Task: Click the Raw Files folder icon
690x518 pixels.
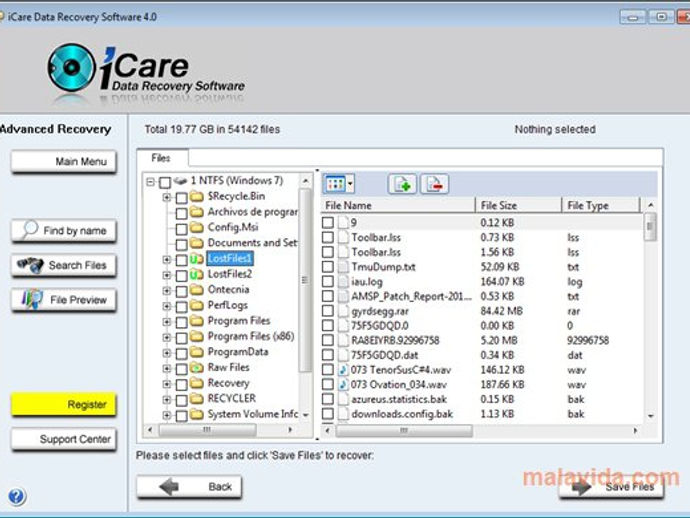Action: [x=196, y=367]
